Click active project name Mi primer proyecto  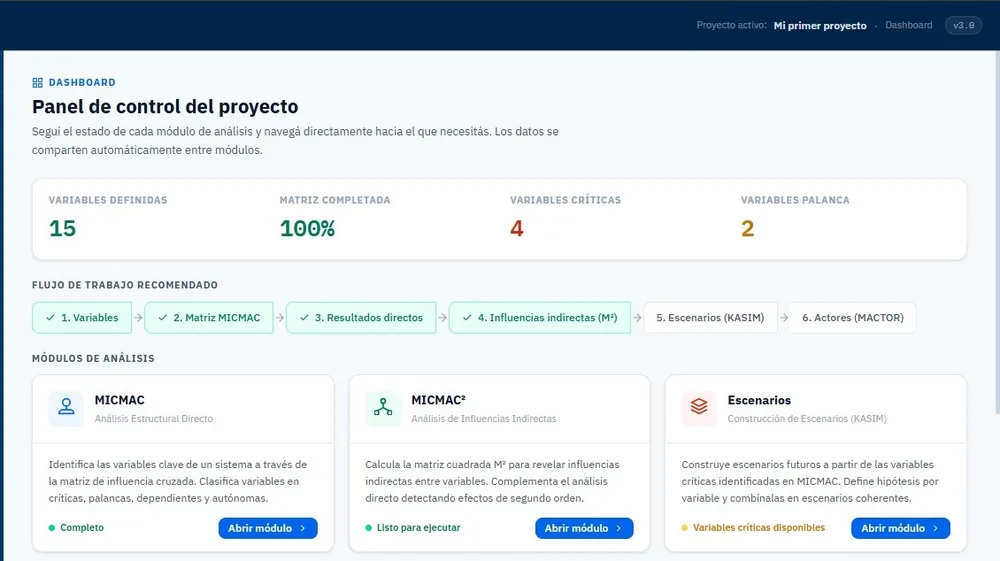(820, 26)
